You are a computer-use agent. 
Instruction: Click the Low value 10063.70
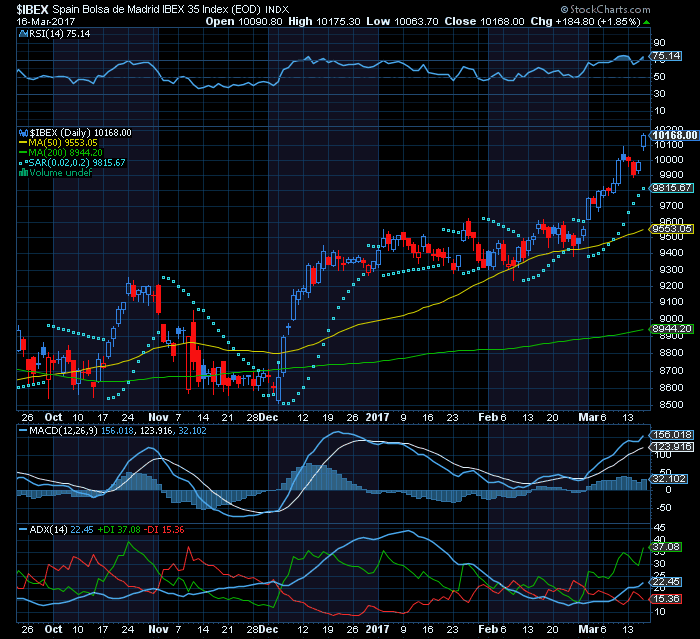point(417,21)
